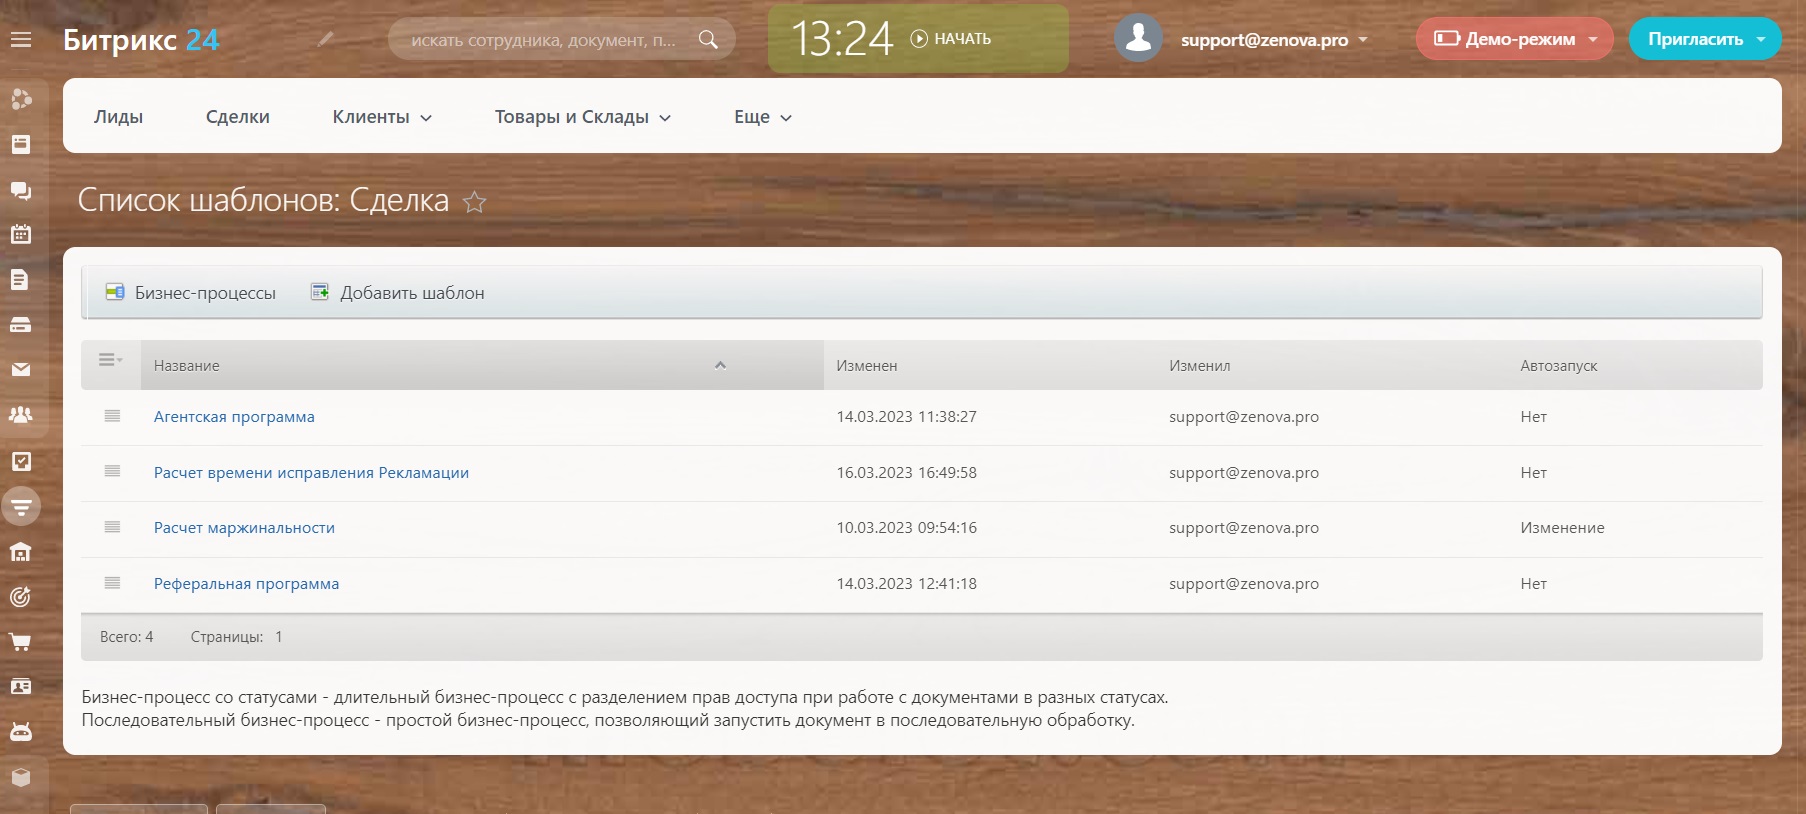The width and height of the screenshot is (1806, 814).
Task: Click the user avatar icon
Action: click(1138, 39)
